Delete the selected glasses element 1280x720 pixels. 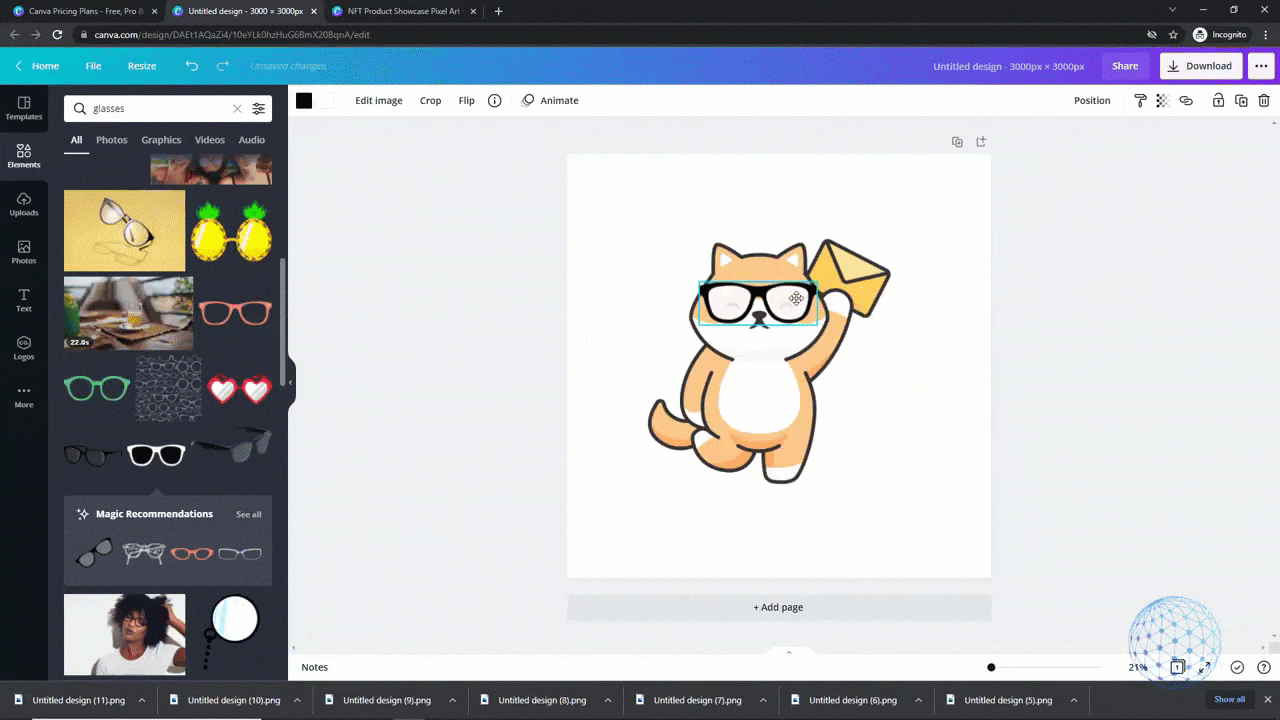coord(1263,100)
